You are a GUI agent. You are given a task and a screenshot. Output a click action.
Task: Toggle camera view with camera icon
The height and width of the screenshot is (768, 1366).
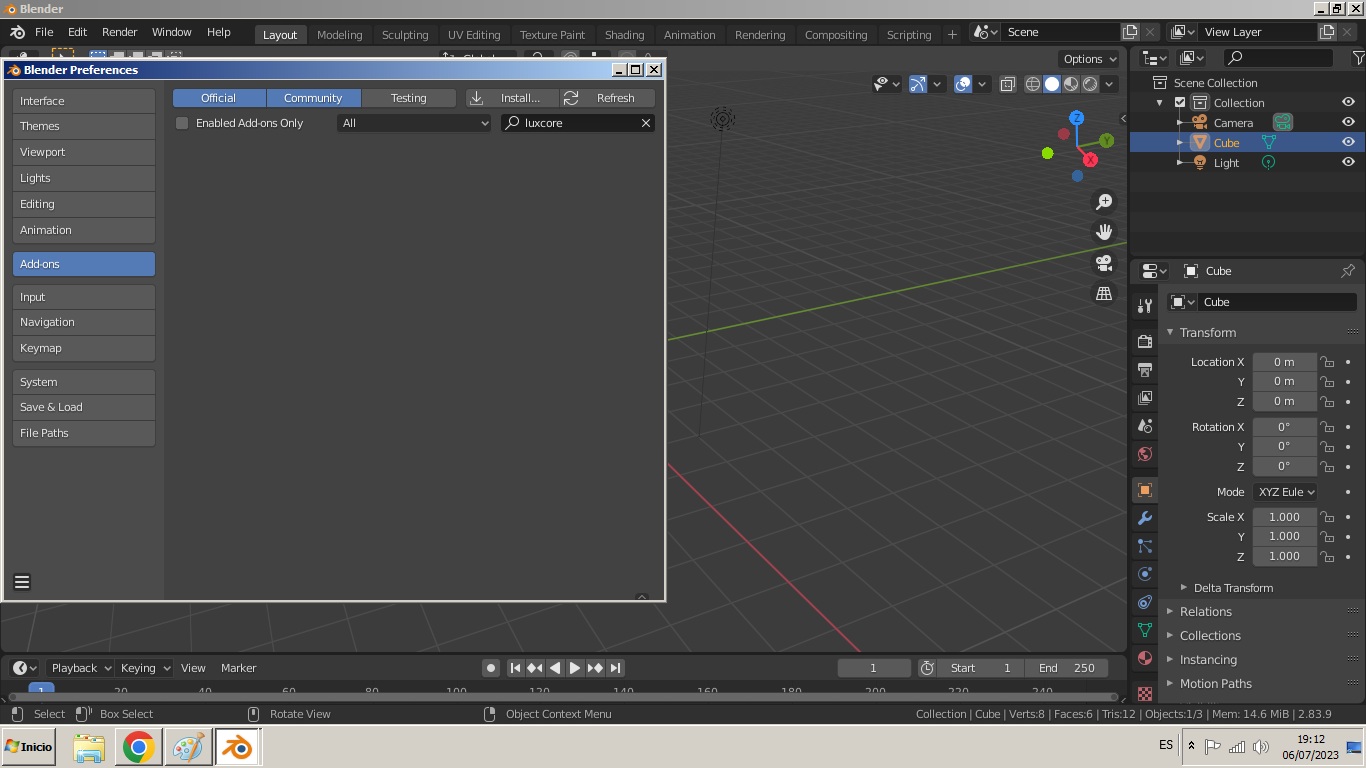[1104, 263]
